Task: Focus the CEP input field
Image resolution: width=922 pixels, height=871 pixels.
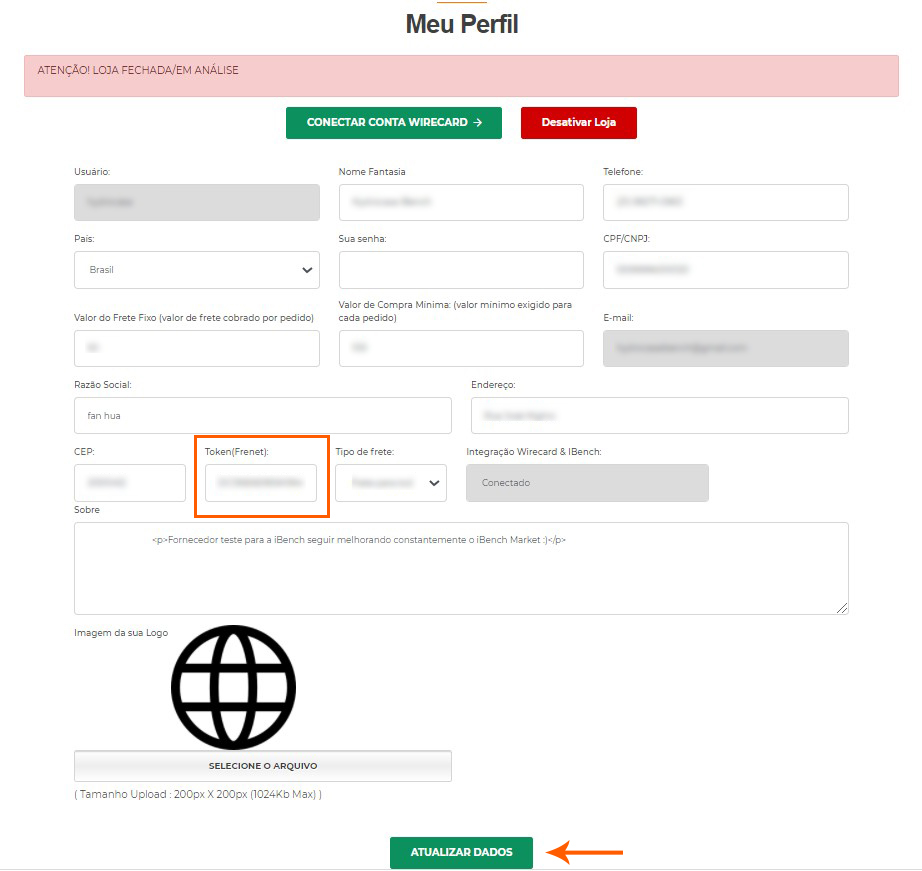Action: (129, 483)
